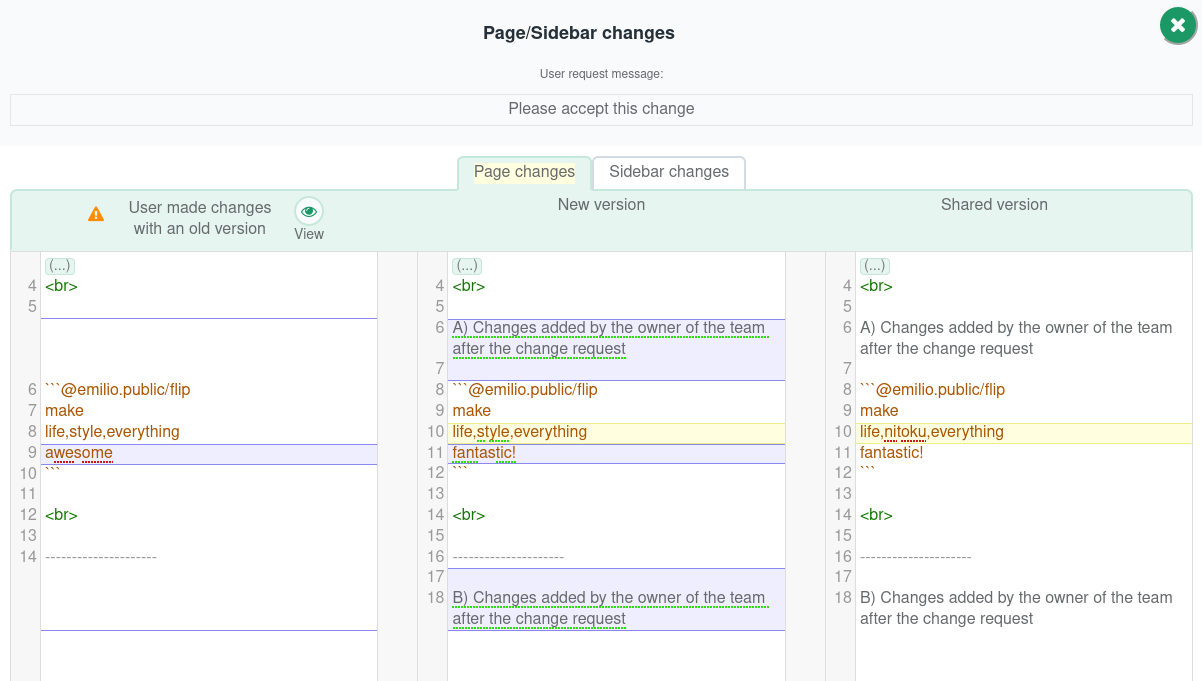Switch to the Page changes tab
1202x681 pixels.
click(x=524, y=172)
